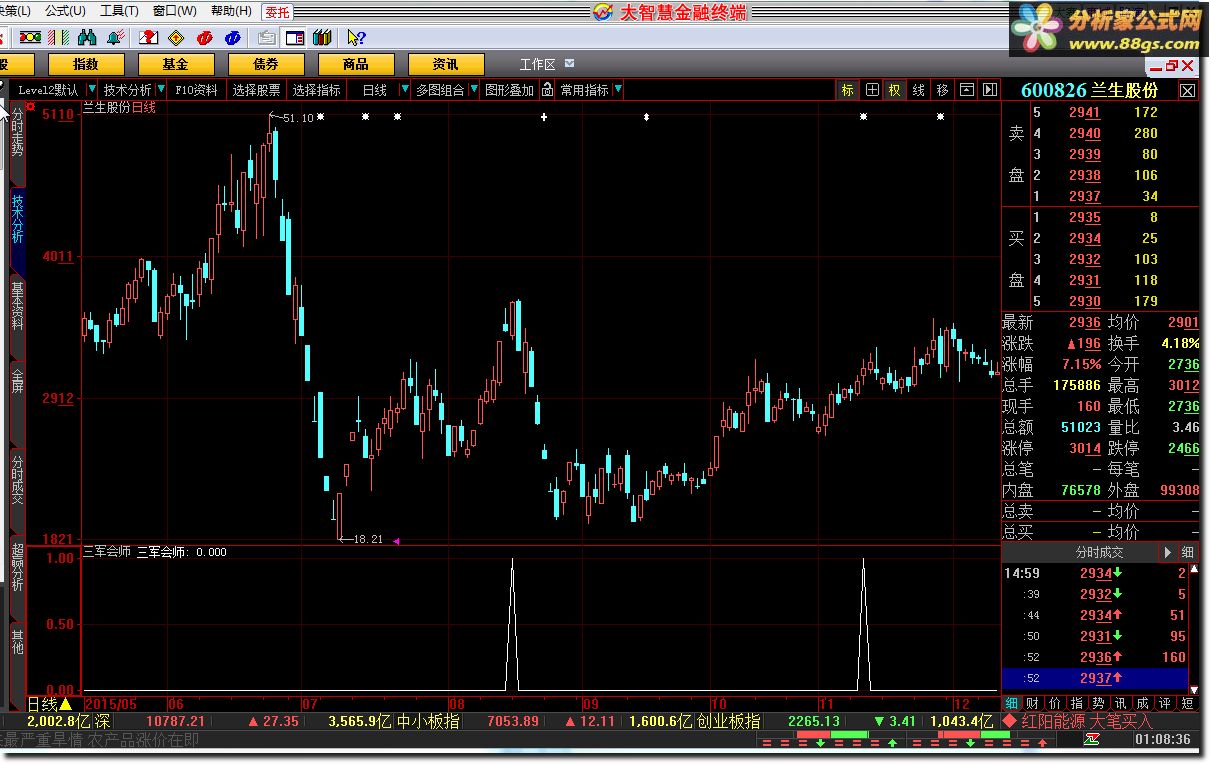The width and height of the screenshot is (1211, 764).
Task: Click the context help cursor icon
Action: (x=355, y=38)
